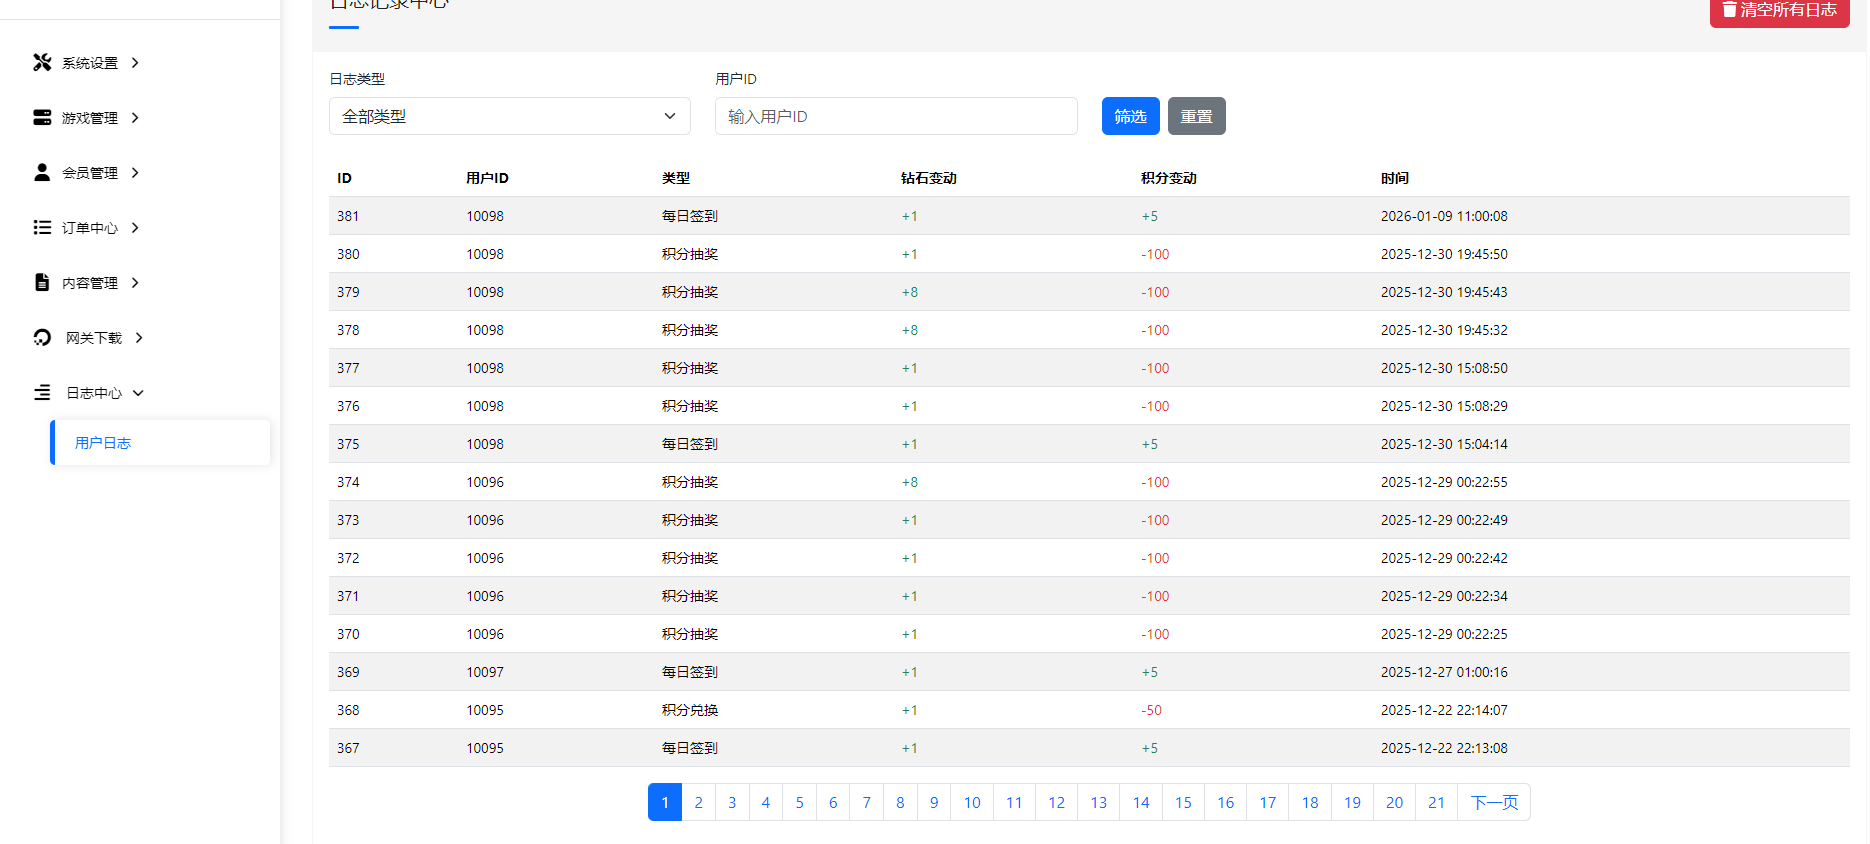Click the Game Management server icon
The image size is (1870, 844).
click(42, 118)
